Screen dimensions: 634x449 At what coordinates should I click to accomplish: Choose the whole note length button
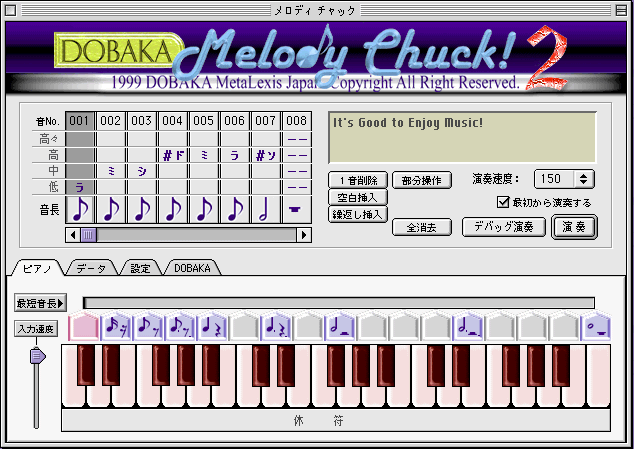point(595,327)
